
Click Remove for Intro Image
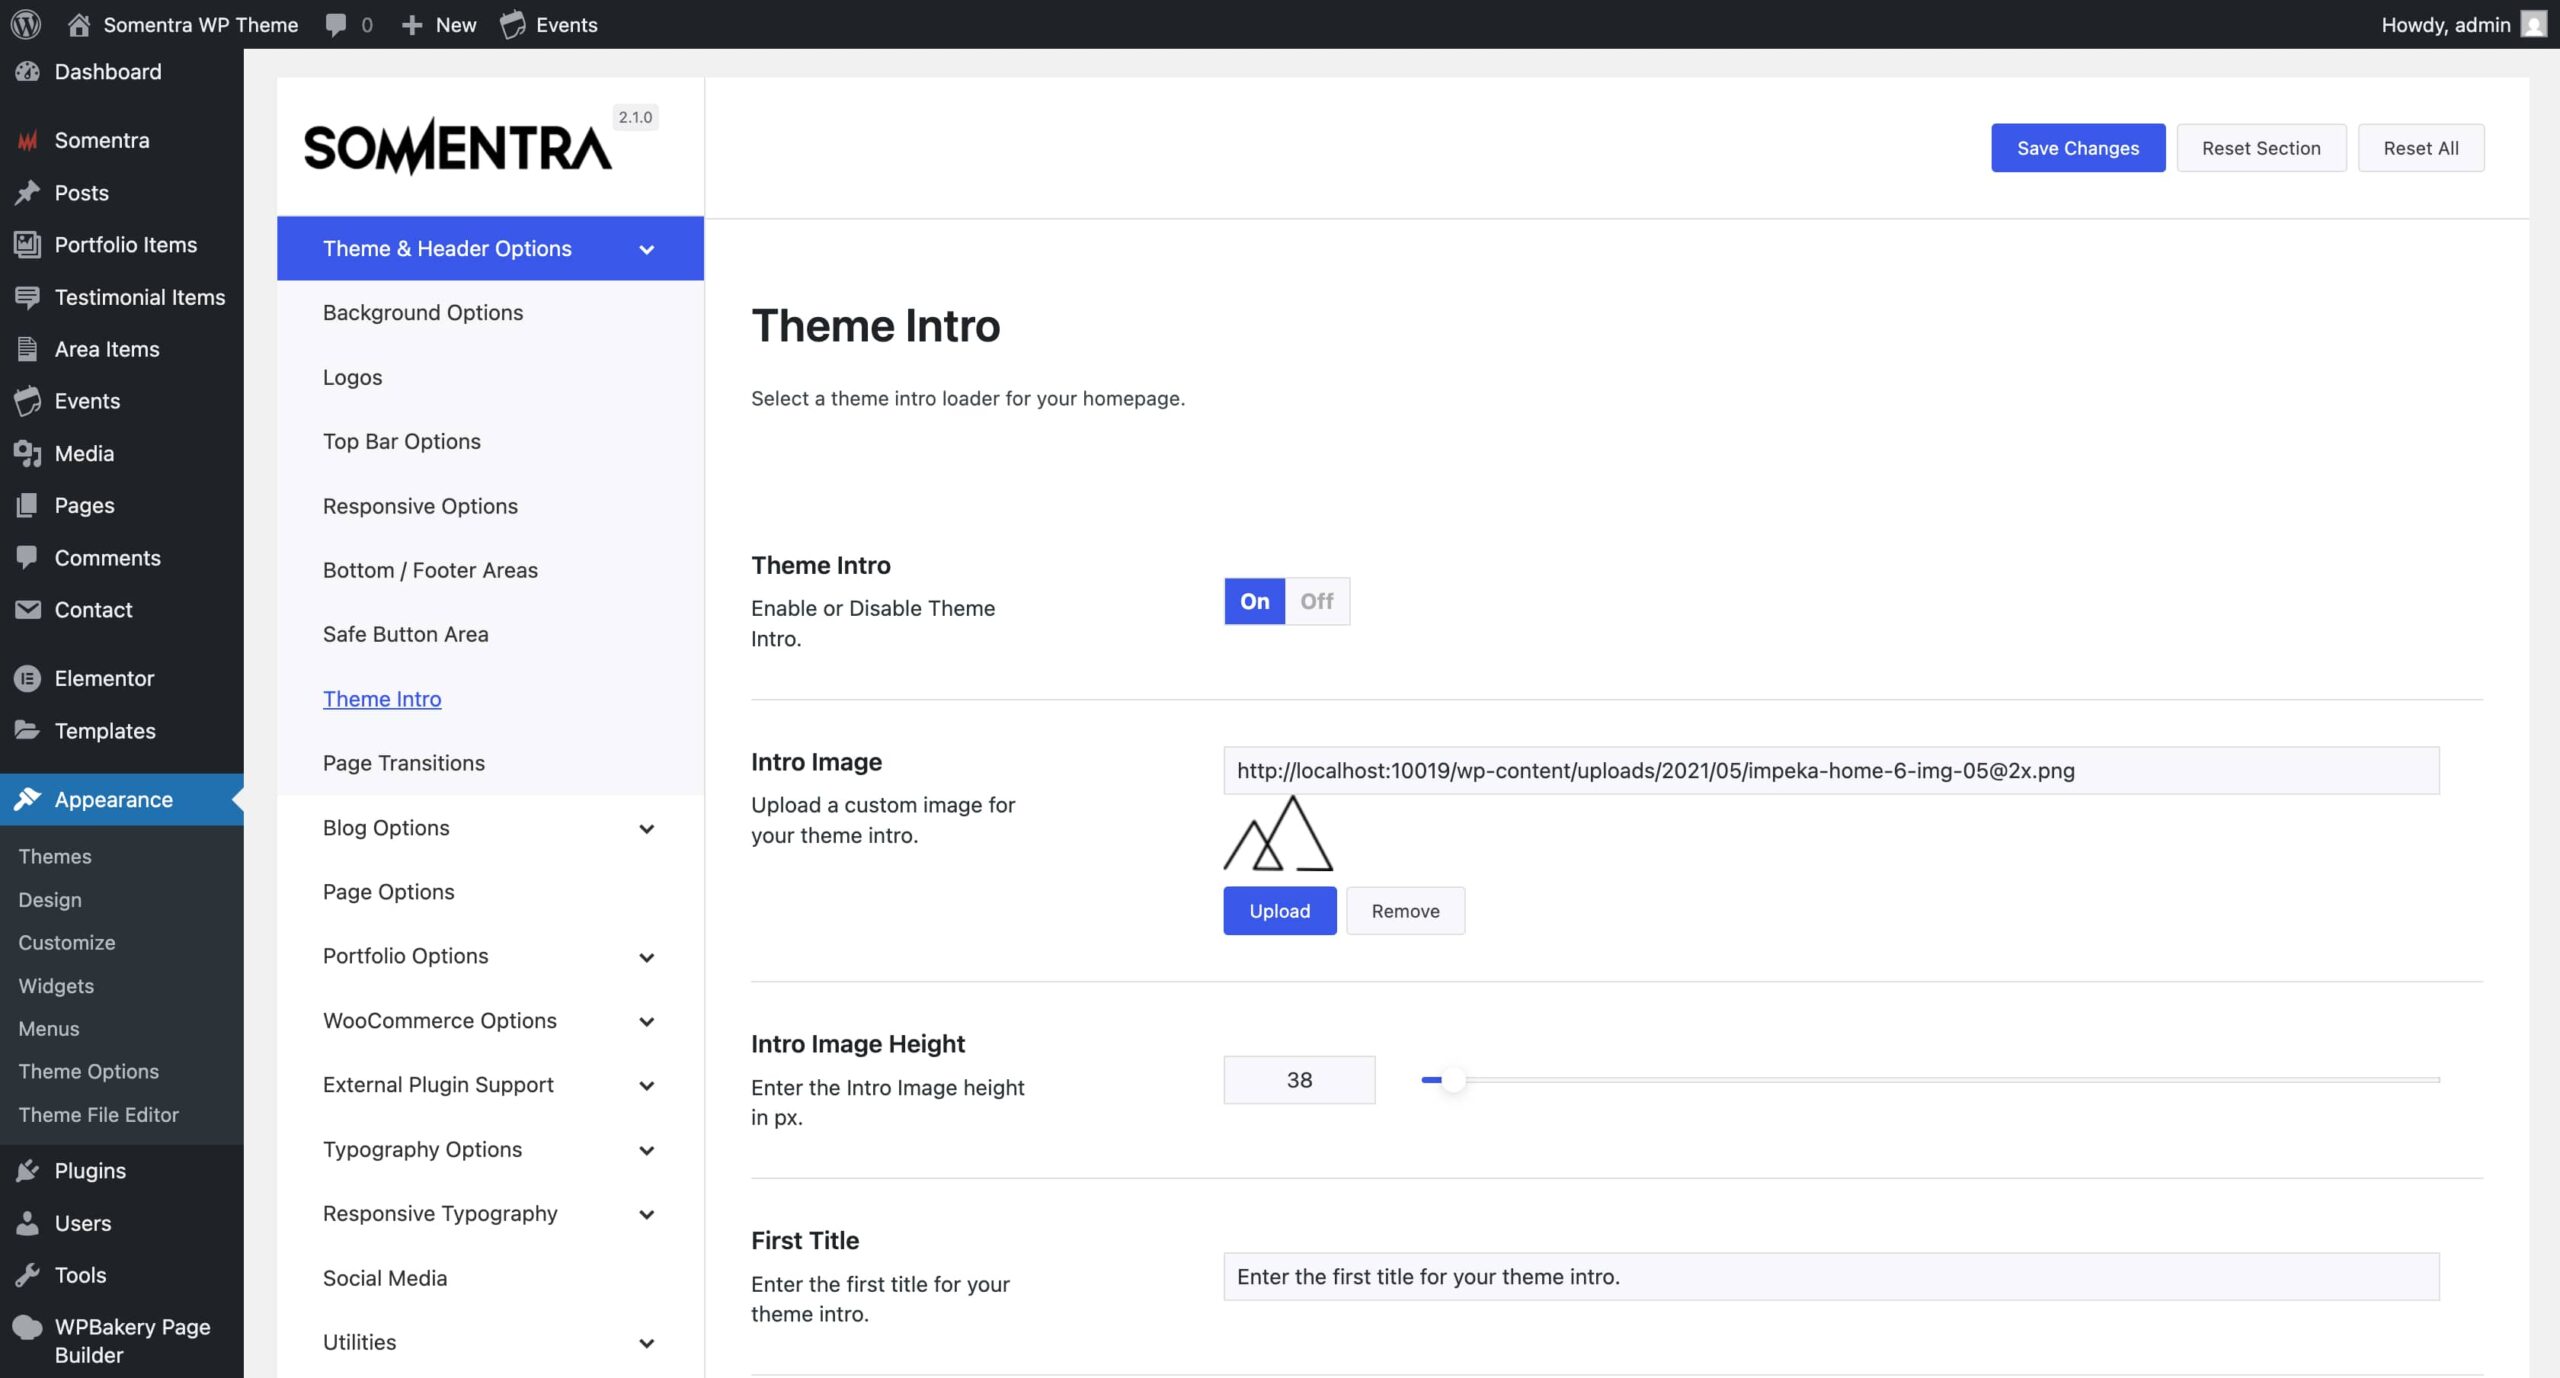(x=1405, y=911)
